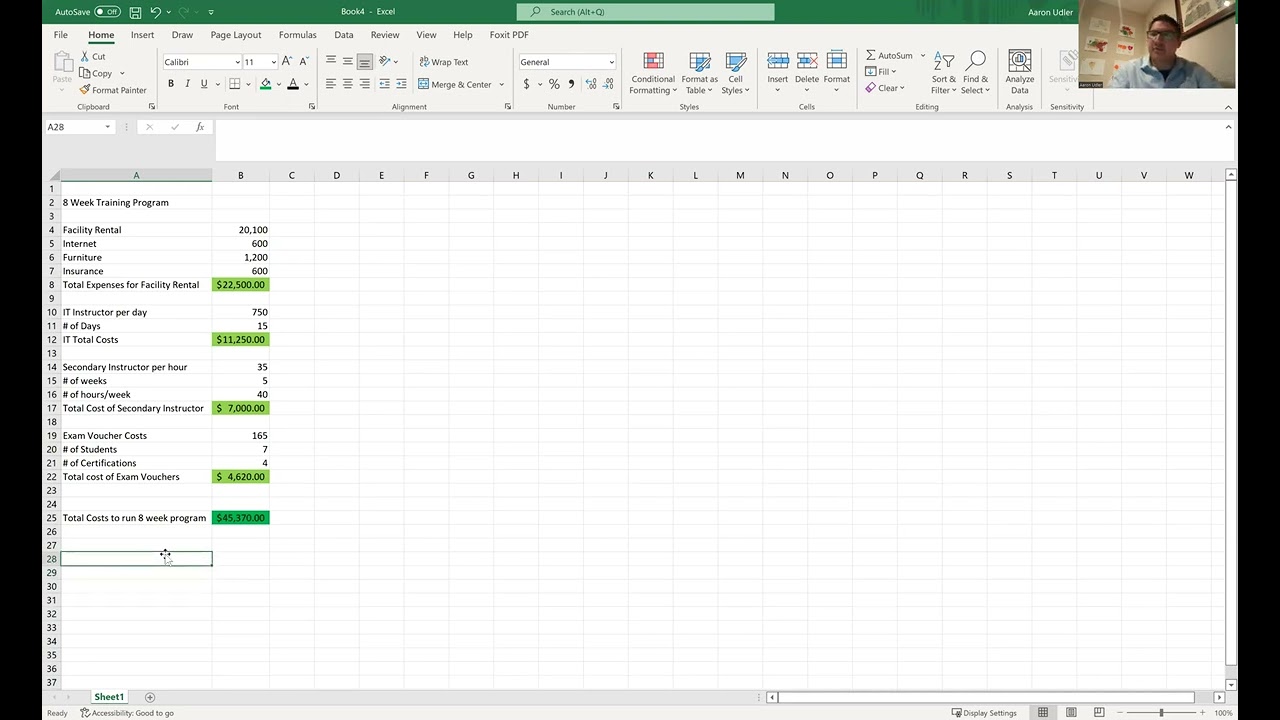The height and width of the screenshot is (720, 1280).
Task: Select cell with $45,370.00 total
Action: click(x=240, y=518)
